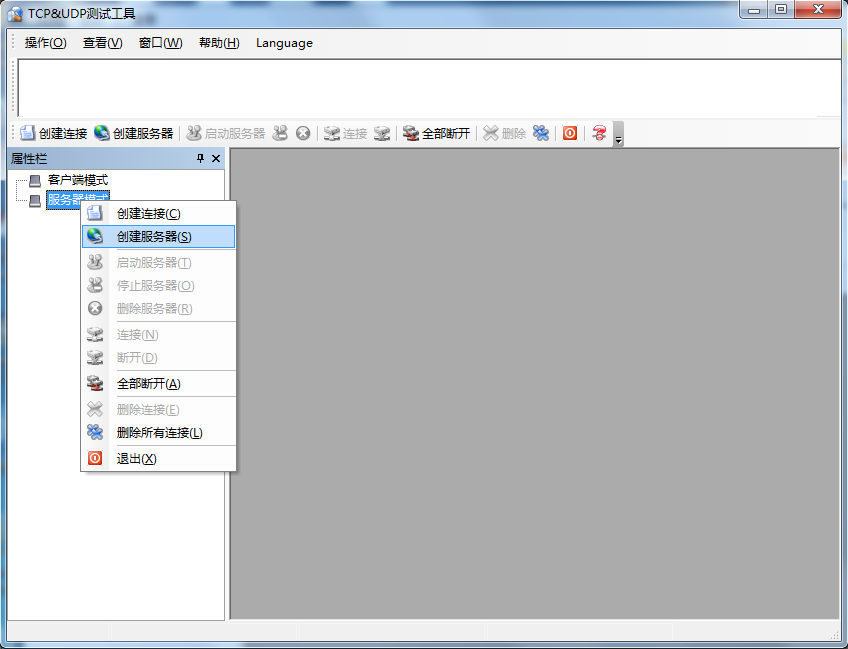Click the disconnect icon right of 连接
The height and width of the screenshot is (649, 848).
(x=382, y=133)
